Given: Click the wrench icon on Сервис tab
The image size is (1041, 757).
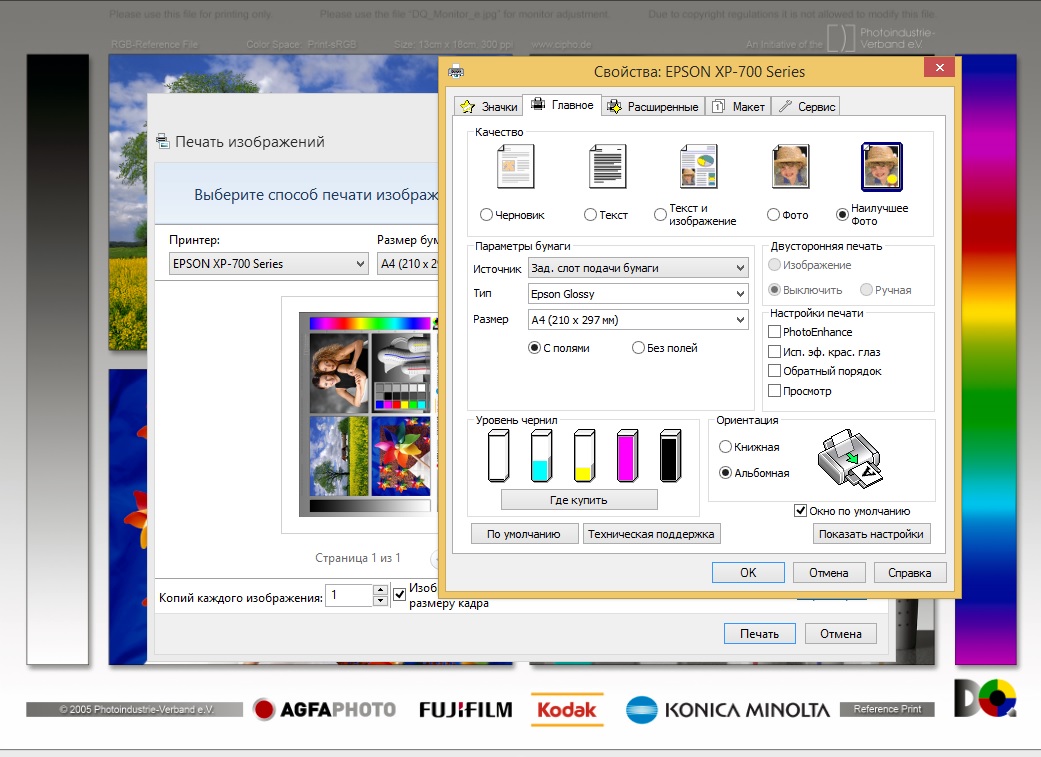Looking at the screenshot, I should (x=785, y=106).
